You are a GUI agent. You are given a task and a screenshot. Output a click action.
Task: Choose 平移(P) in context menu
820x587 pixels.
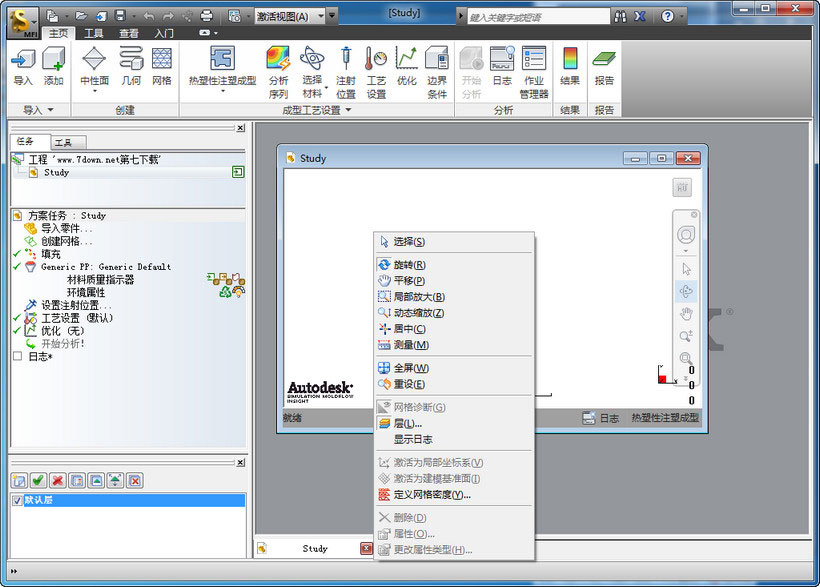pyautogui.click(x=453, y=281)
